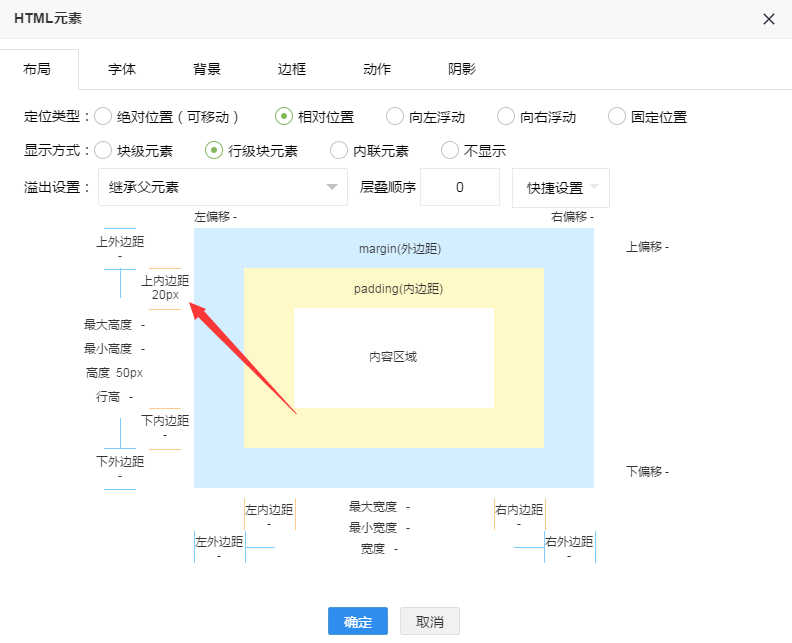Select 绝对位置（可移动） positioning option
792x643 pixels.
pos(103,117)
